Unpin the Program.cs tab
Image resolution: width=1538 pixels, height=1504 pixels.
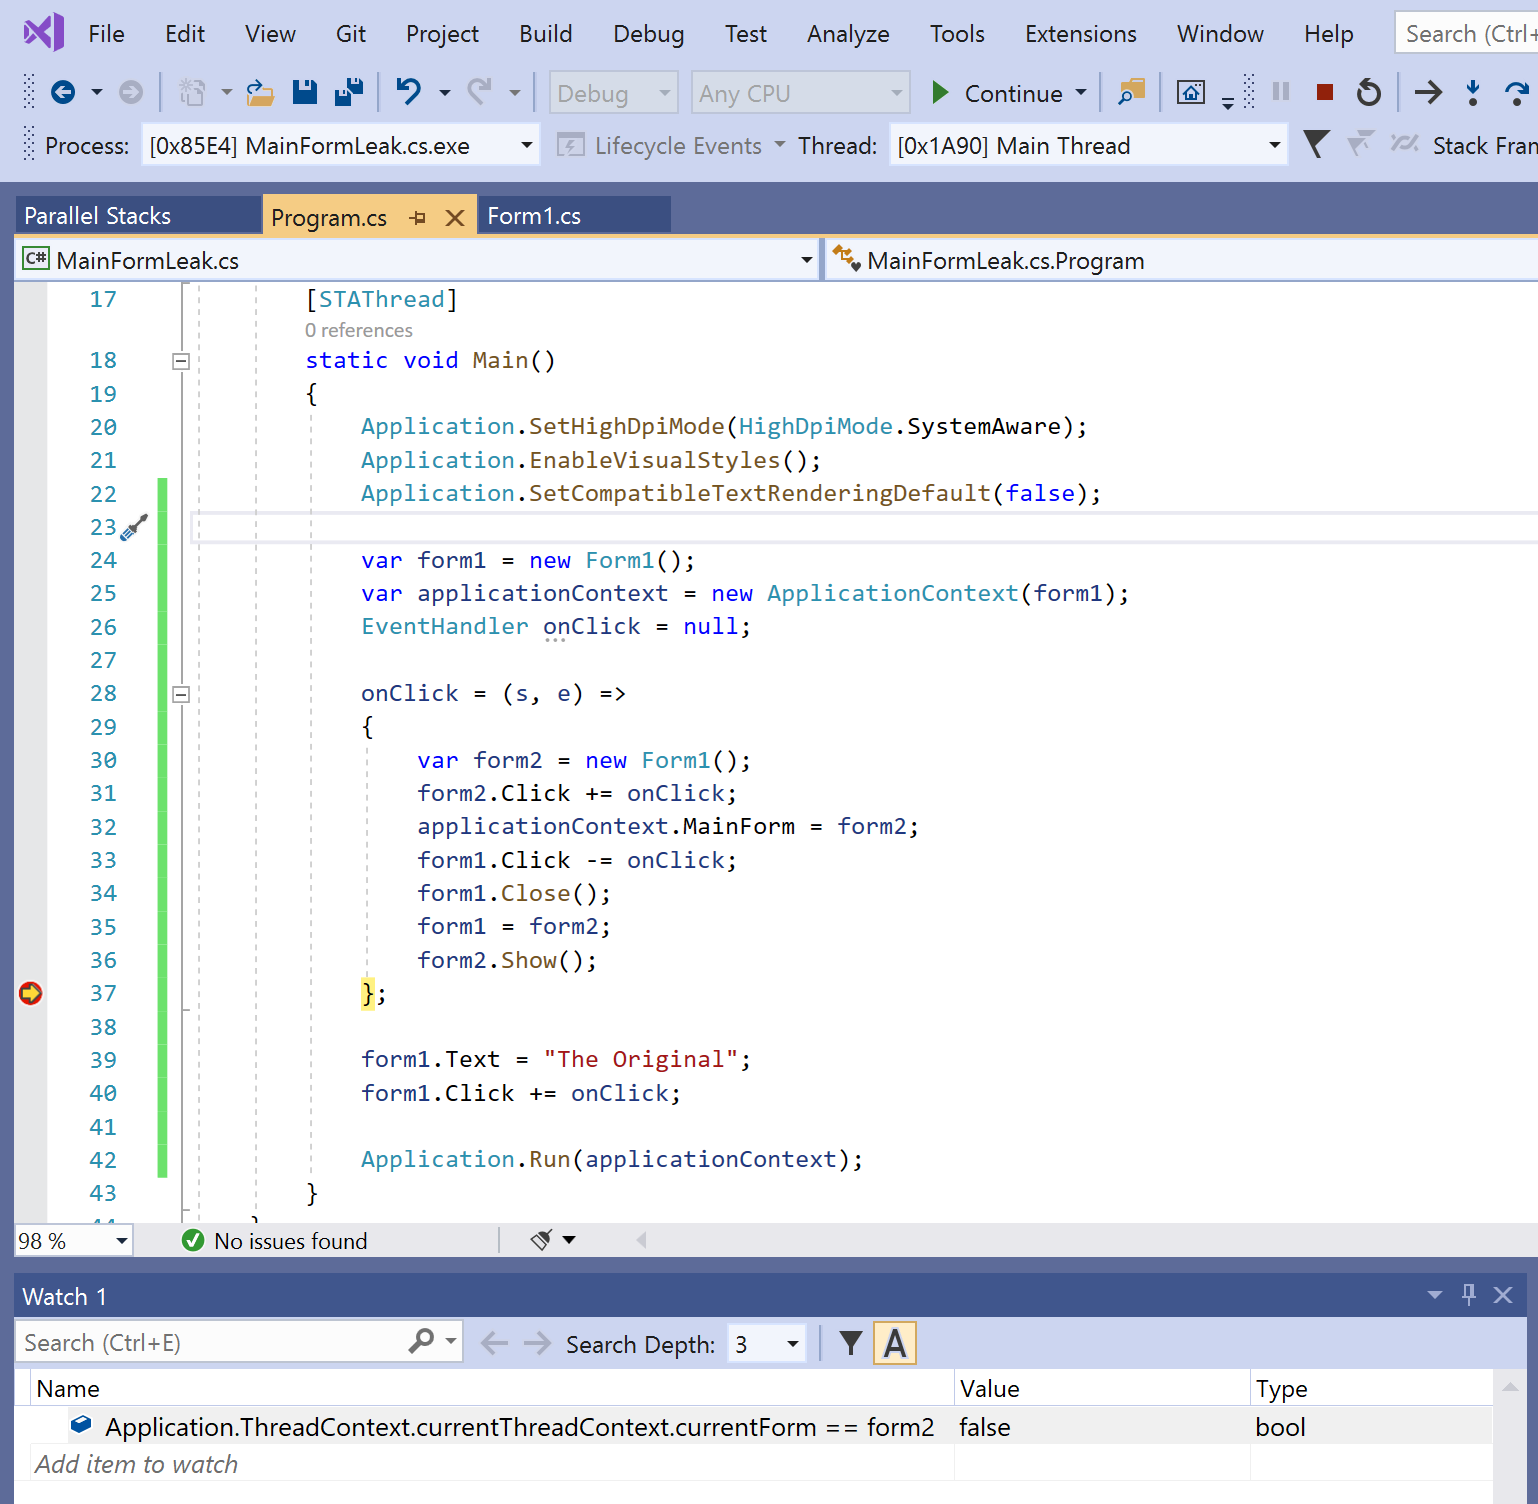(418, 216)
